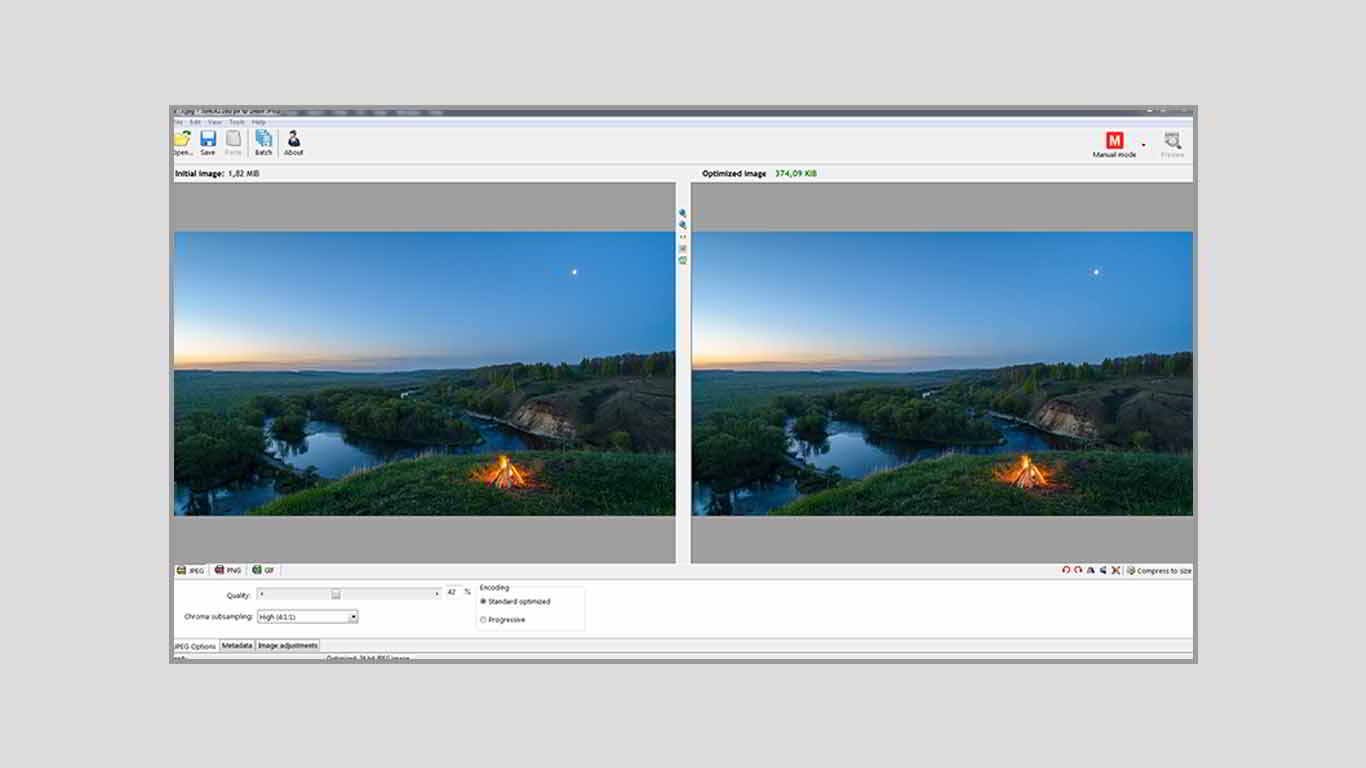Open the Image adjustments tab
Screen dimensions: 1366x768
[288, 646]
